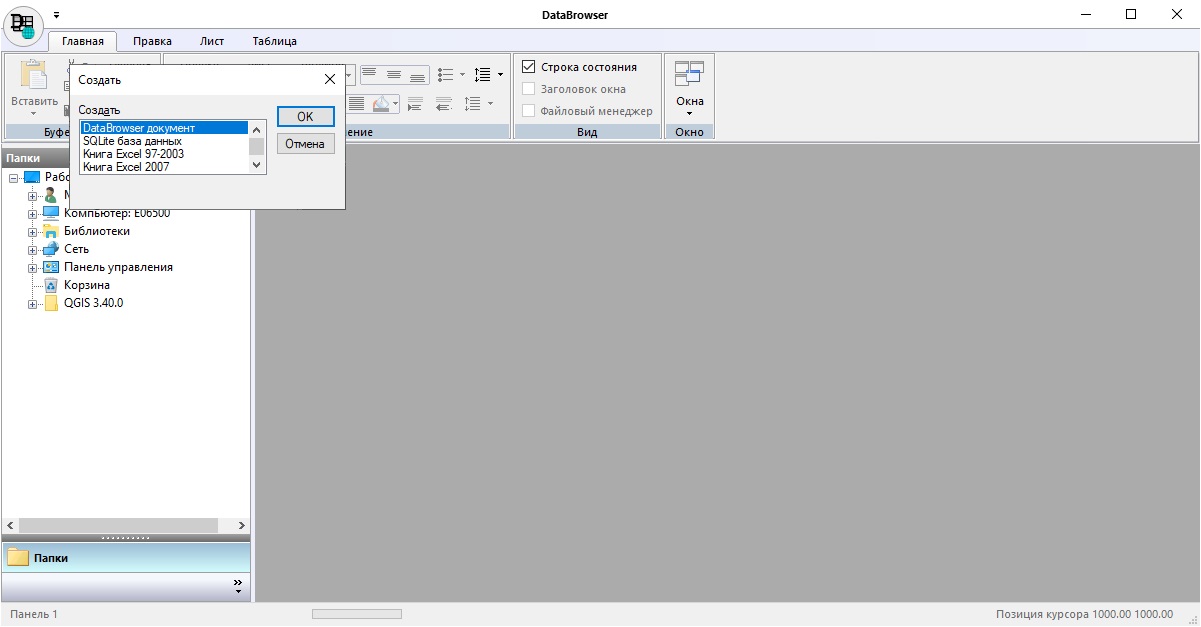Toggle the Строка состояния checkbox
This screenshot has height=627, width=1201.
pyautogui.click(x=529, y=67)
